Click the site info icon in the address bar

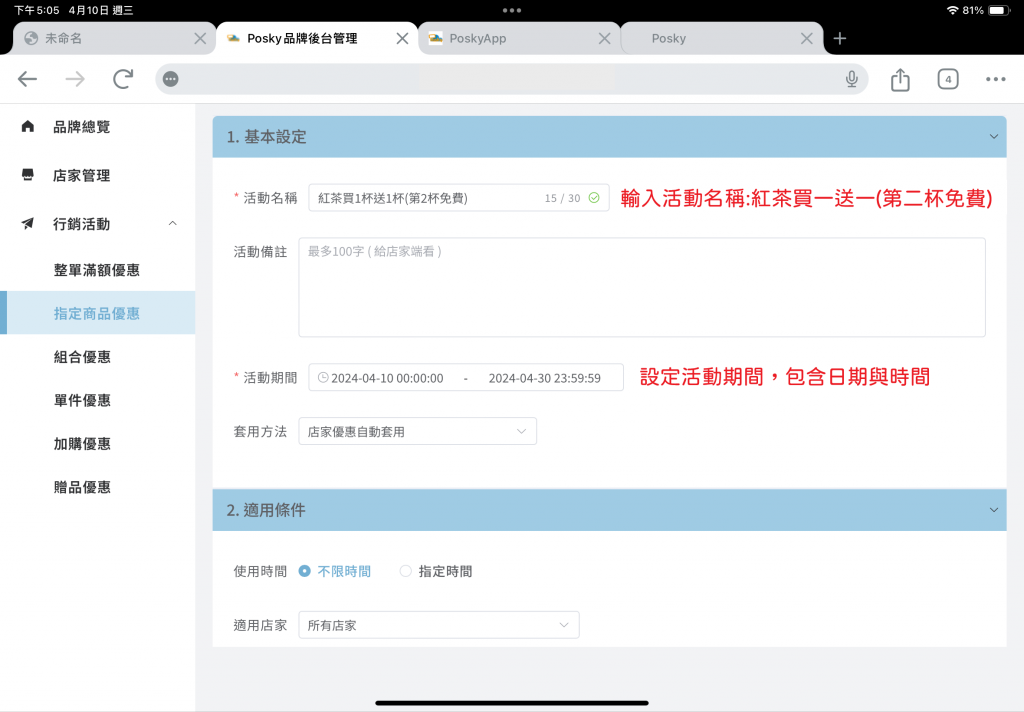coord(170,79)
